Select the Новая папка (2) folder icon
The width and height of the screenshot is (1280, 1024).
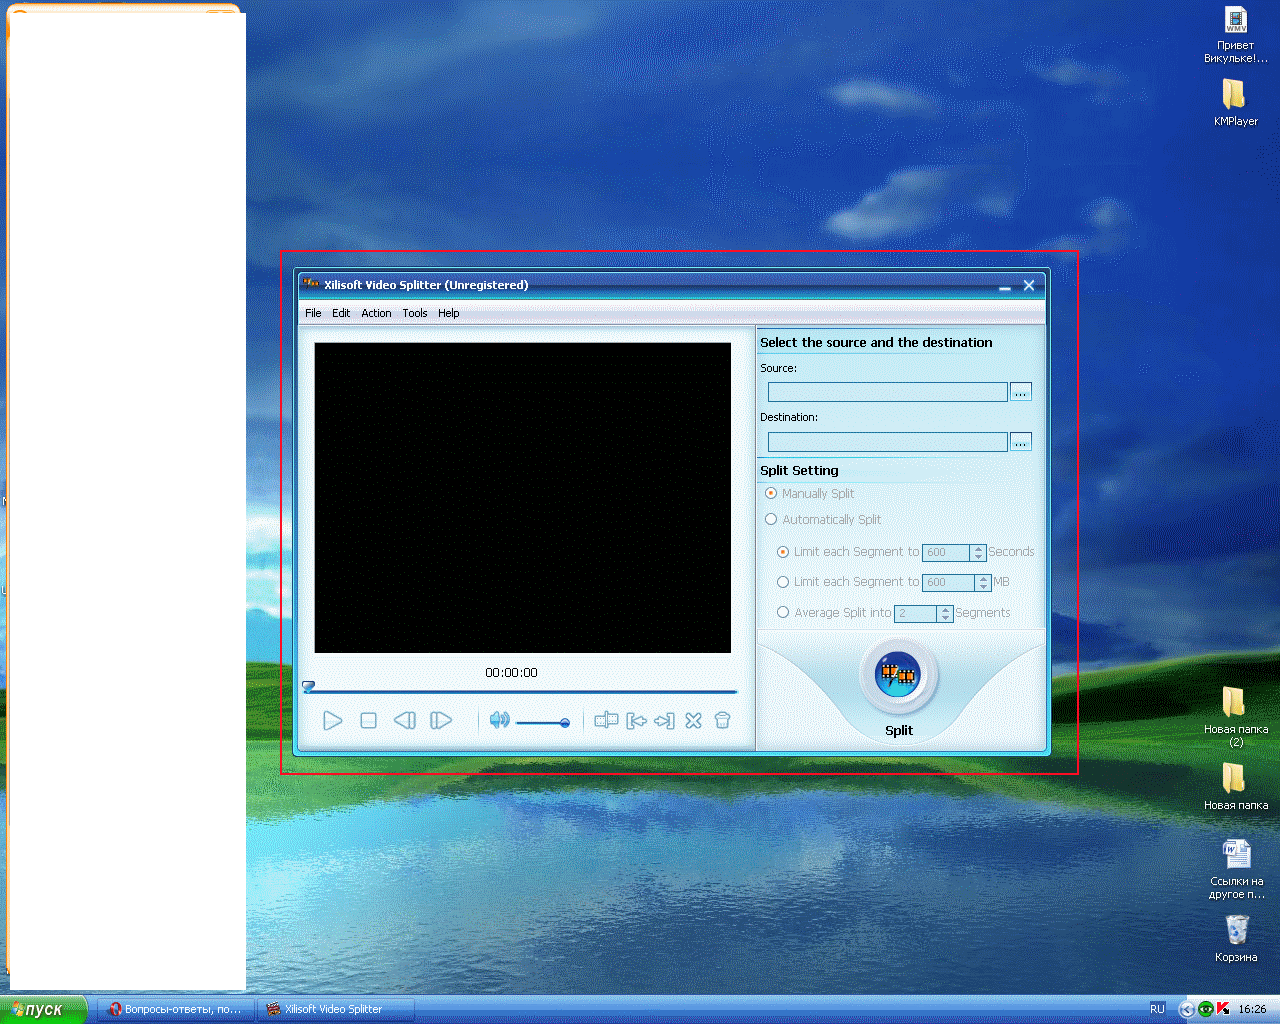tap(1236, 718)
